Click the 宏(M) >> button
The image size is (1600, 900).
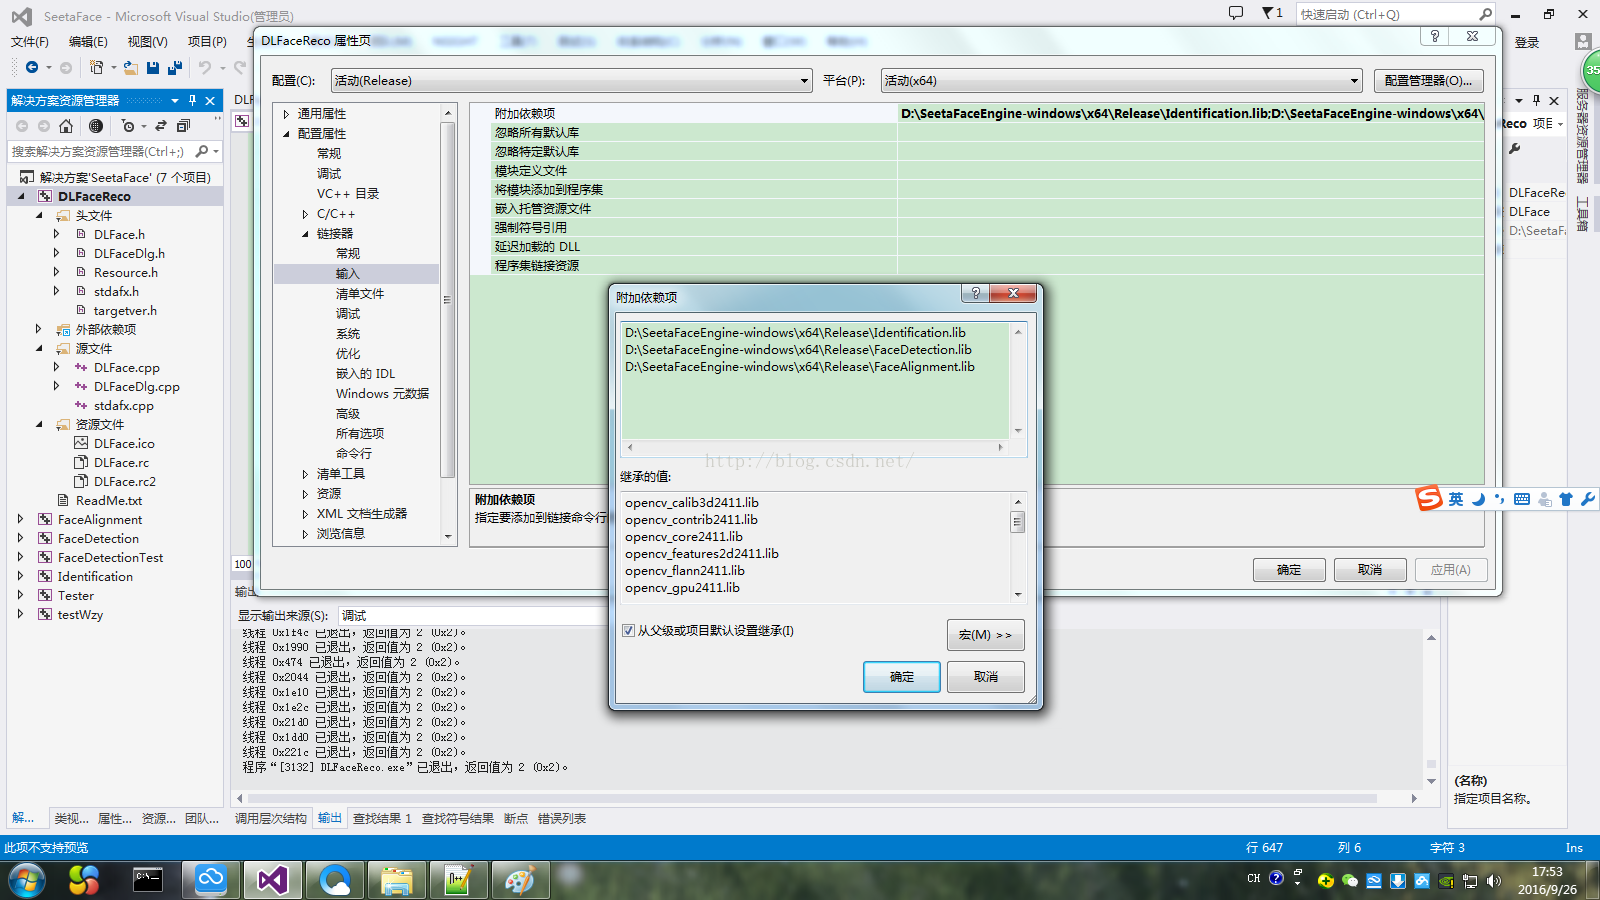[x=985, y=635]
